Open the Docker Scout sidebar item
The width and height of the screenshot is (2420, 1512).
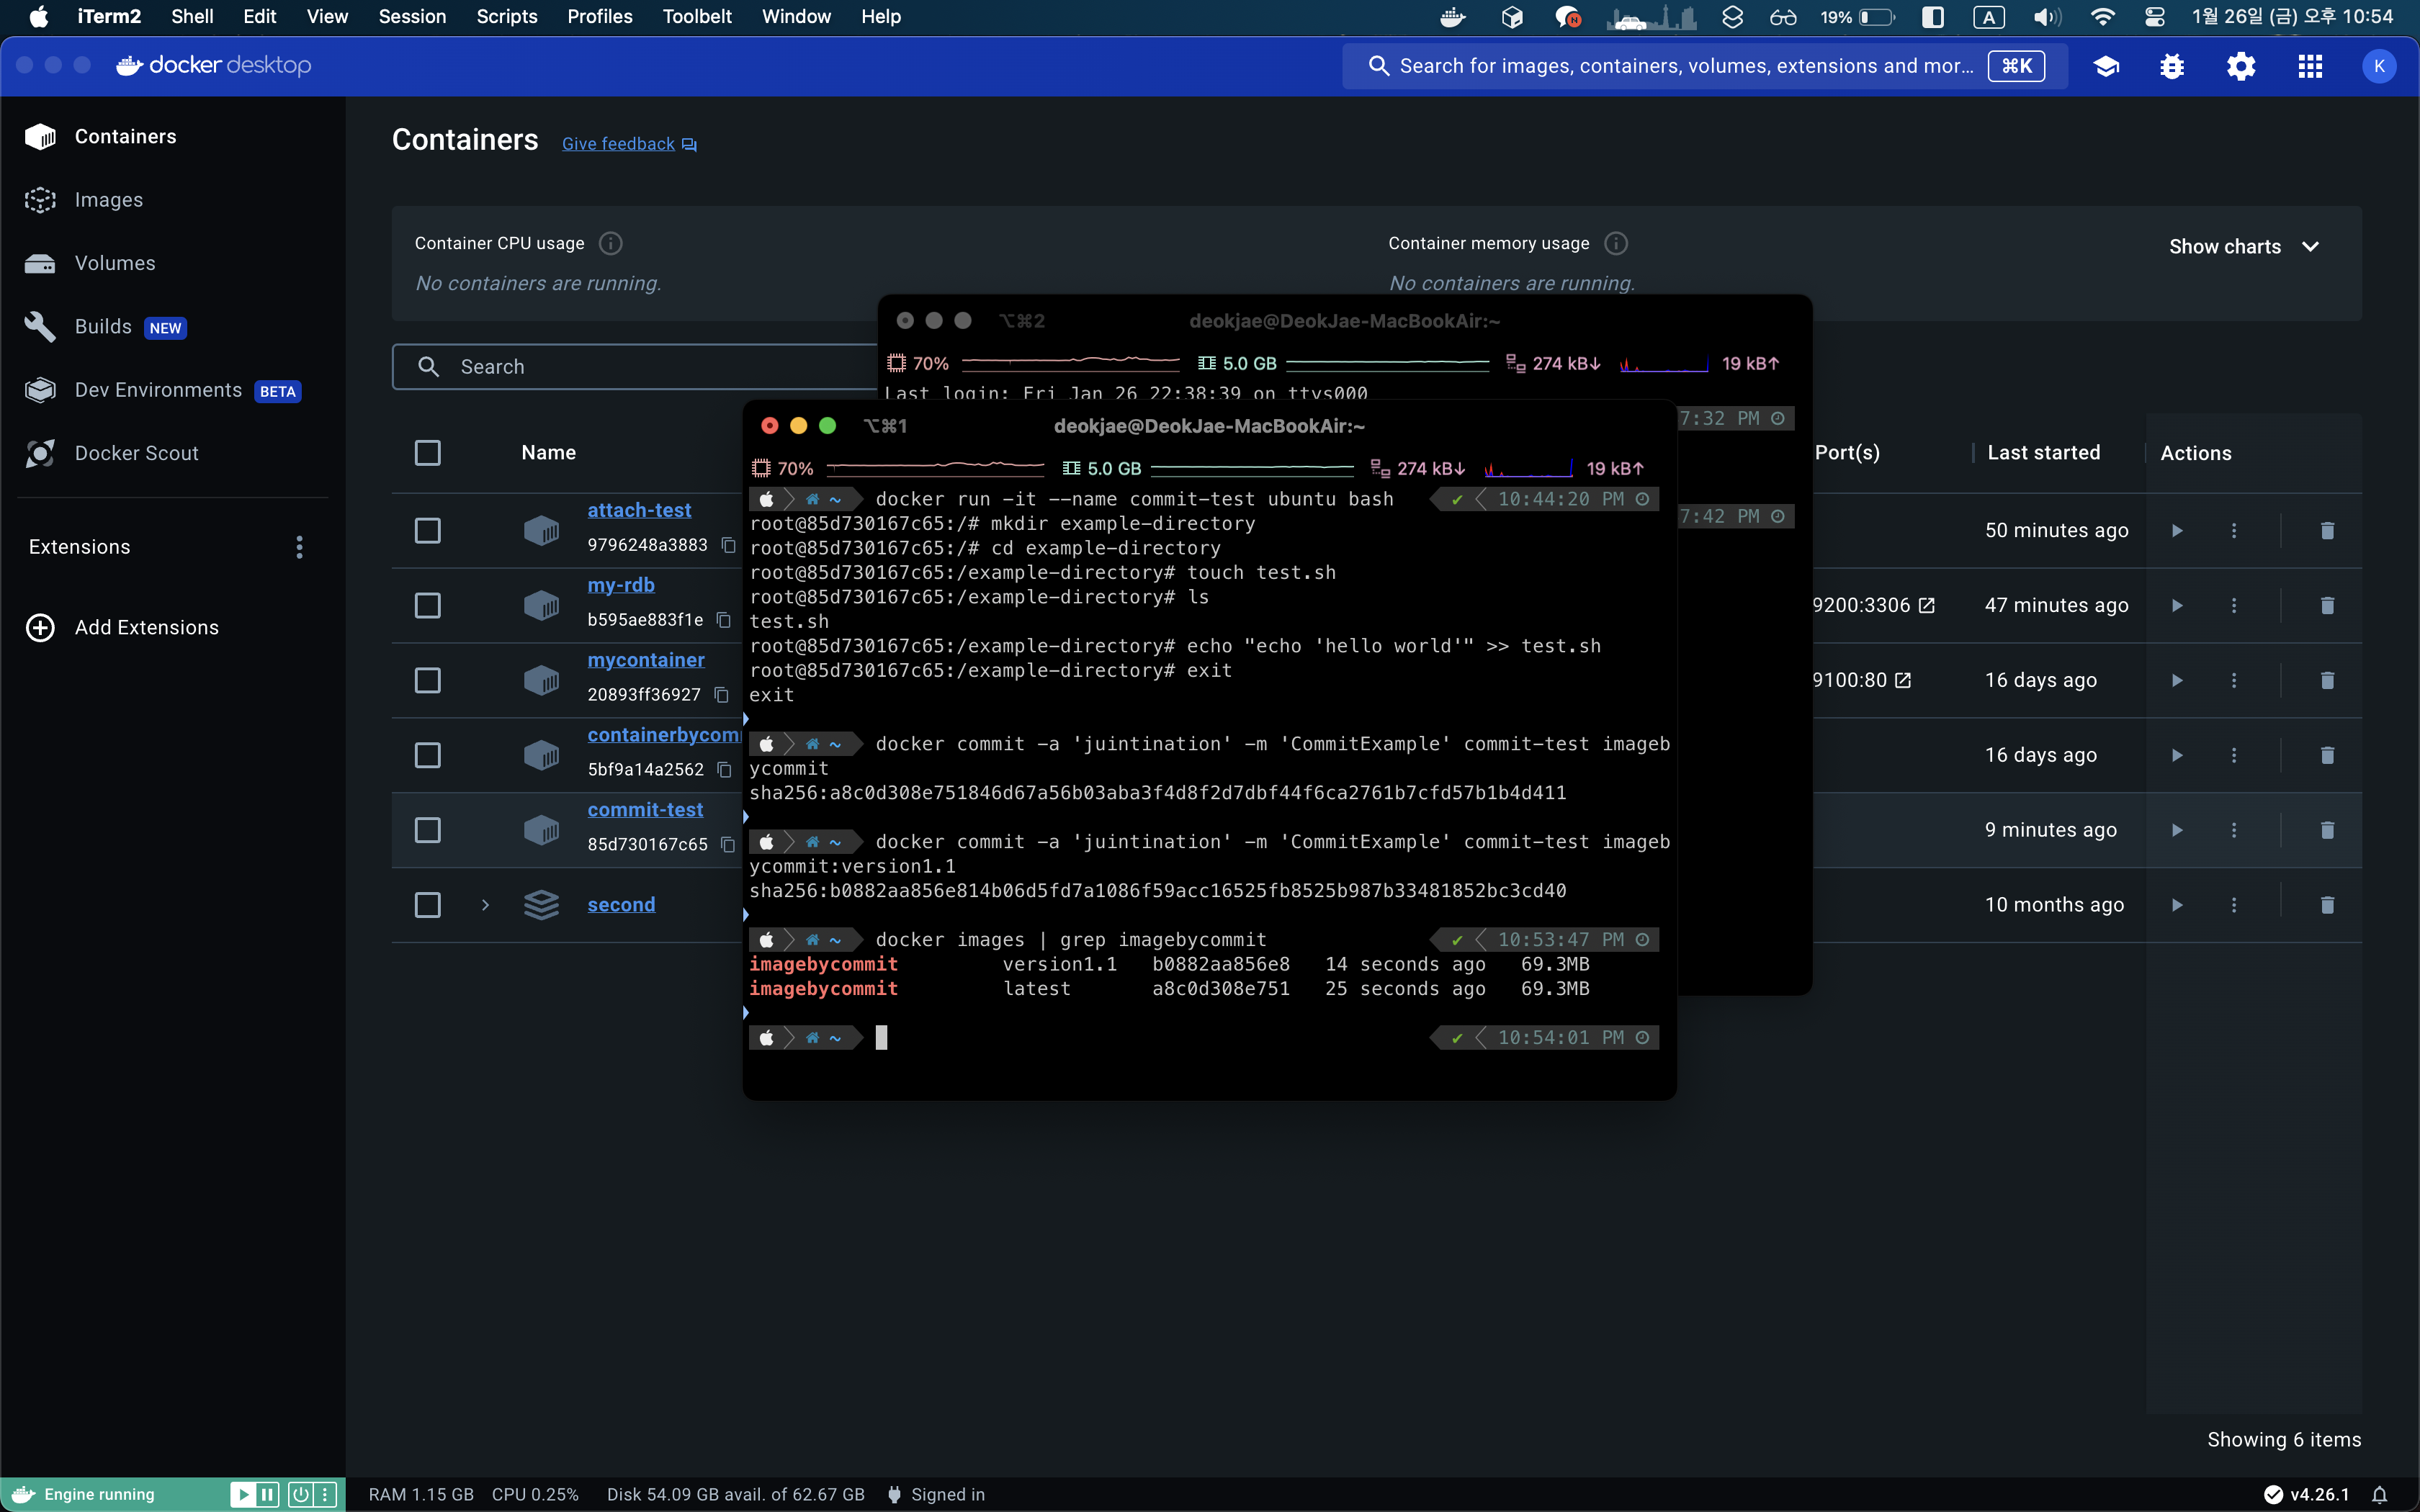pos(136,453)
